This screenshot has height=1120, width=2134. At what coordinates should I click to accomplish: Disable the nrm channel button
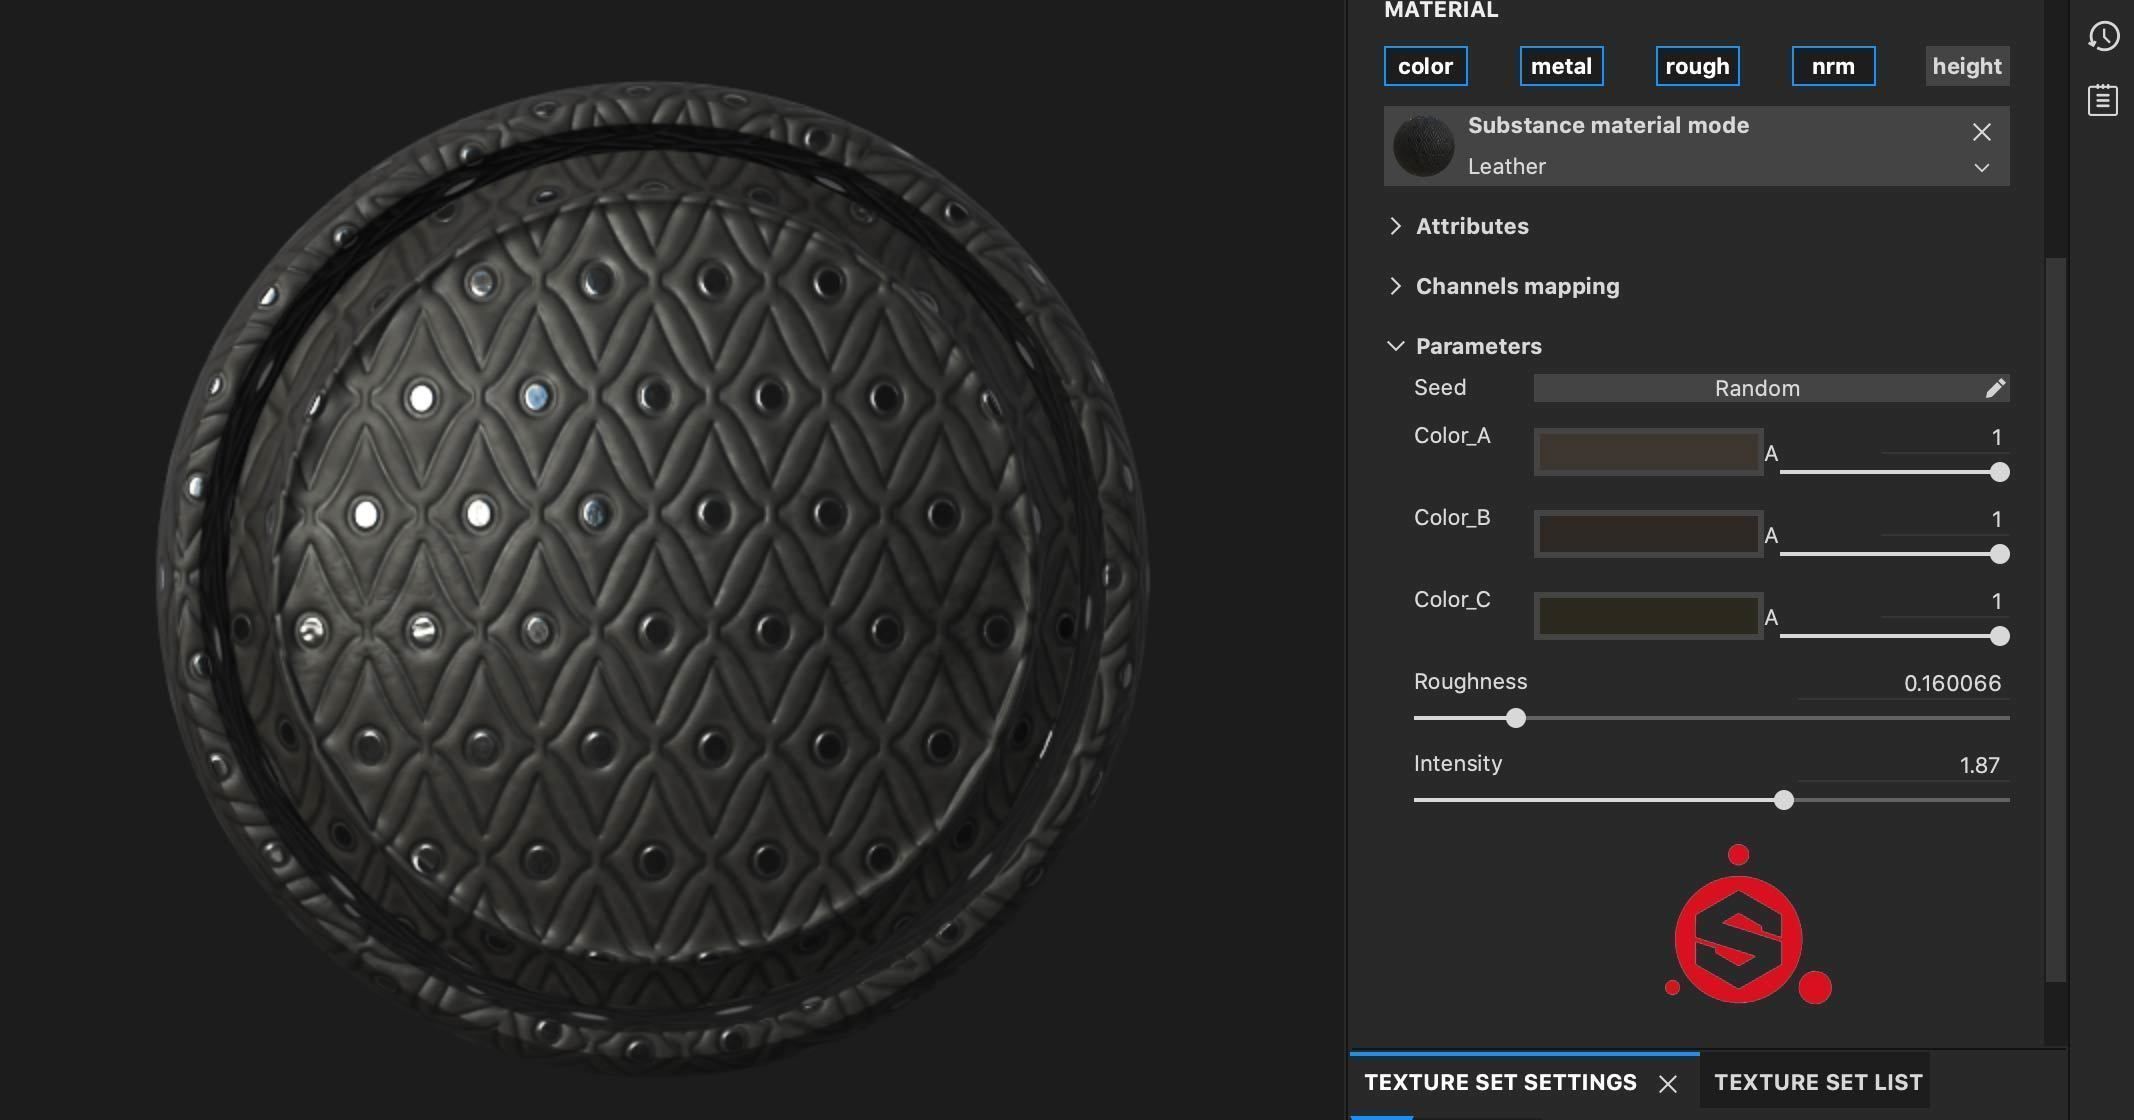tap(1832, 66)
